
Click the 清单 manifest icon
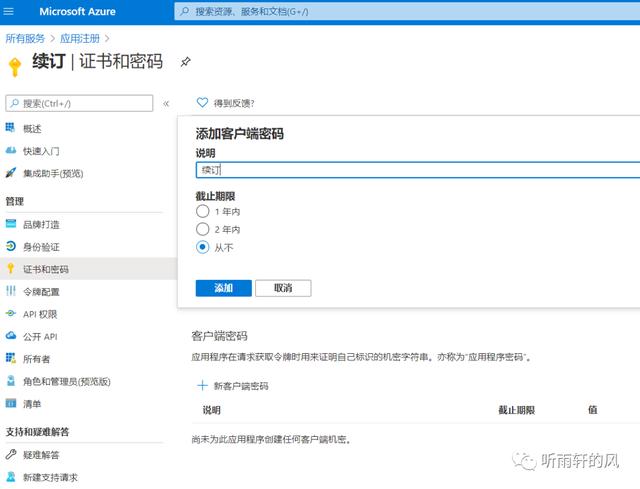11,403
